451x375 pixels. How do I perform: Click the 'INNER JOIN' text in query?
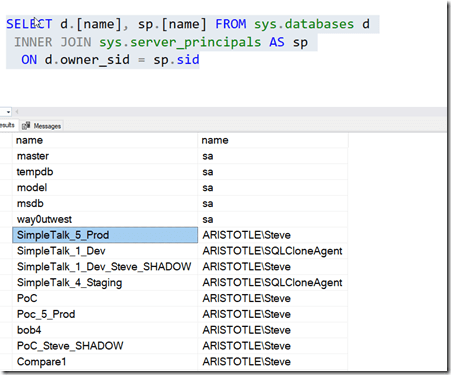point(53,42)
